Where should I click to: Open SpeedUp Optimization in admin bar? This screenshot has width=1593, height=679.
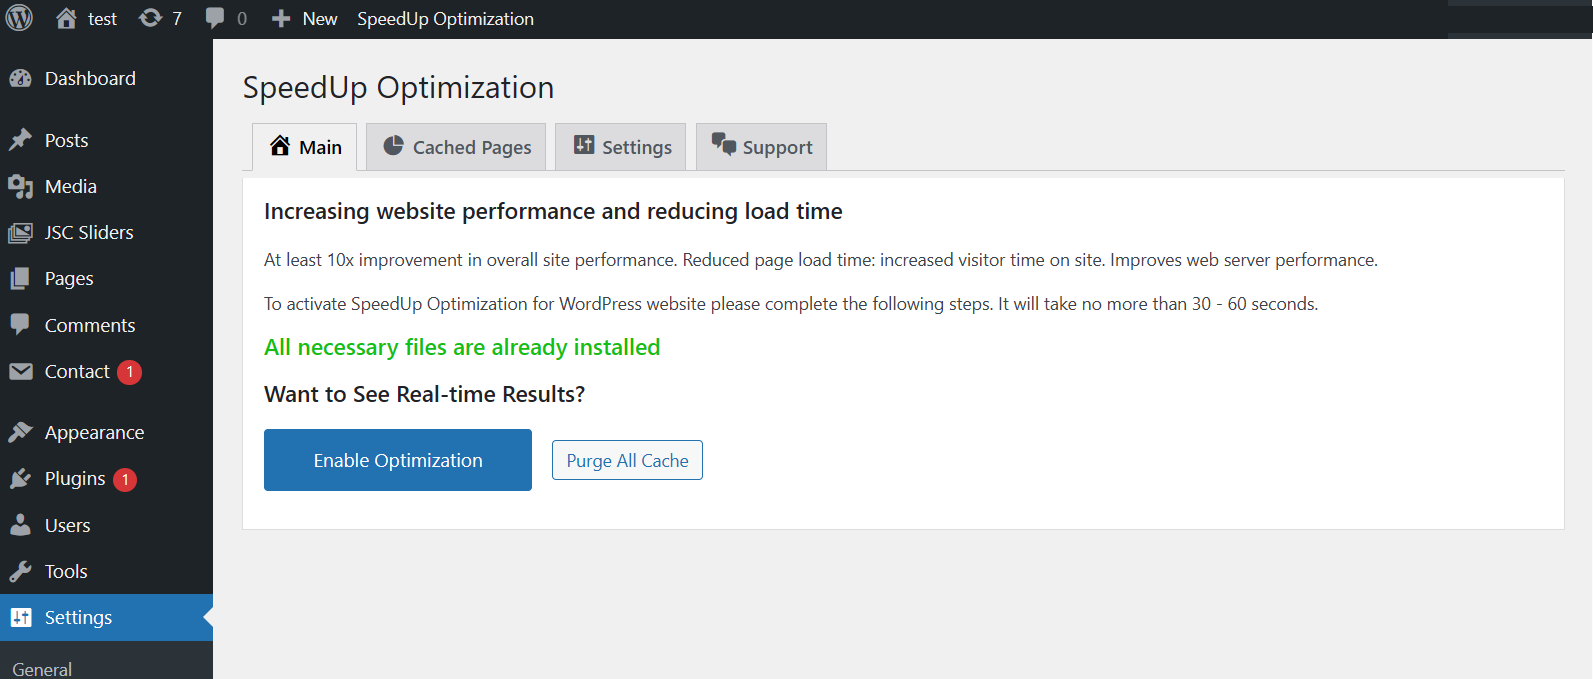tap(445, 19)
